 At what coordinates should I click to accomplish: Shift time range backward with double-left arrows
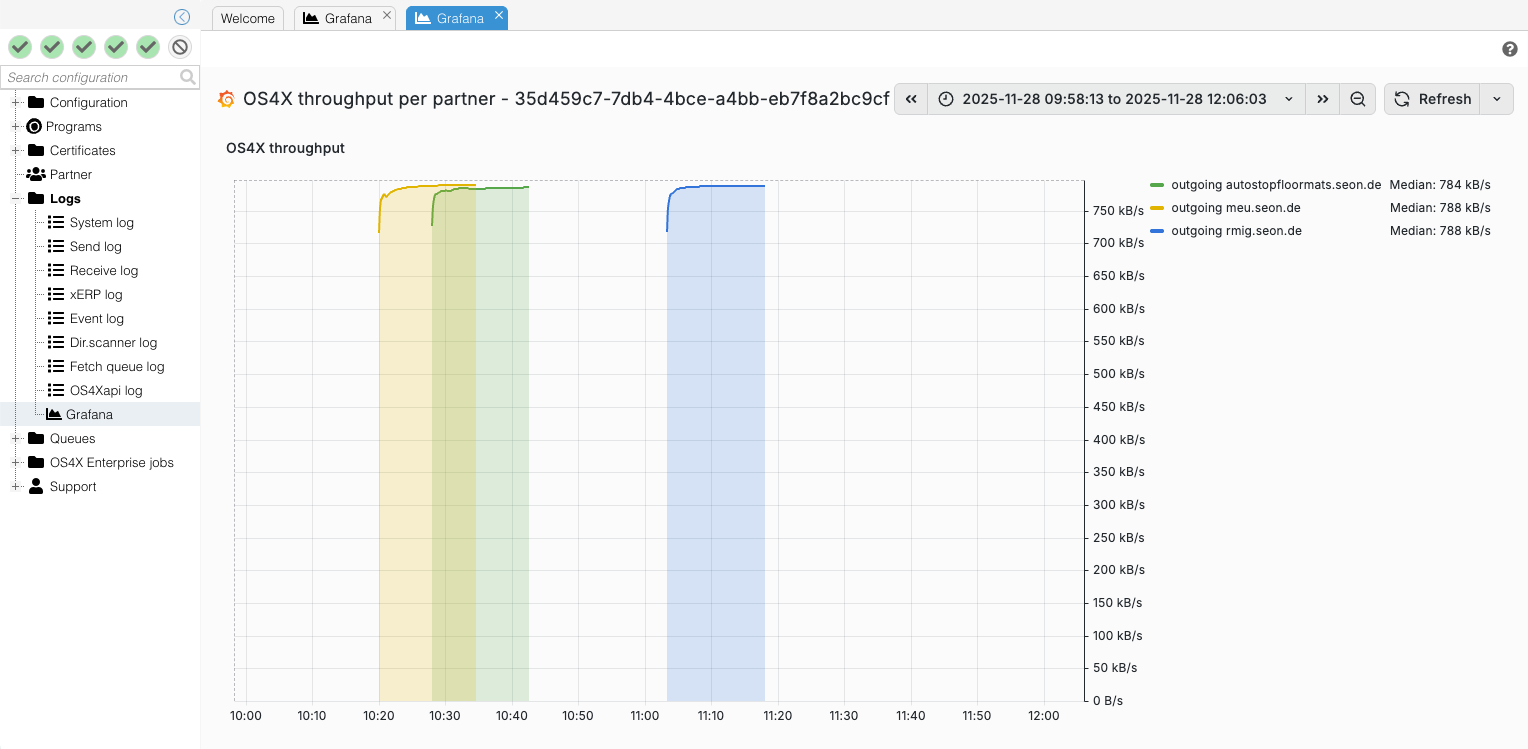point(911,99)
